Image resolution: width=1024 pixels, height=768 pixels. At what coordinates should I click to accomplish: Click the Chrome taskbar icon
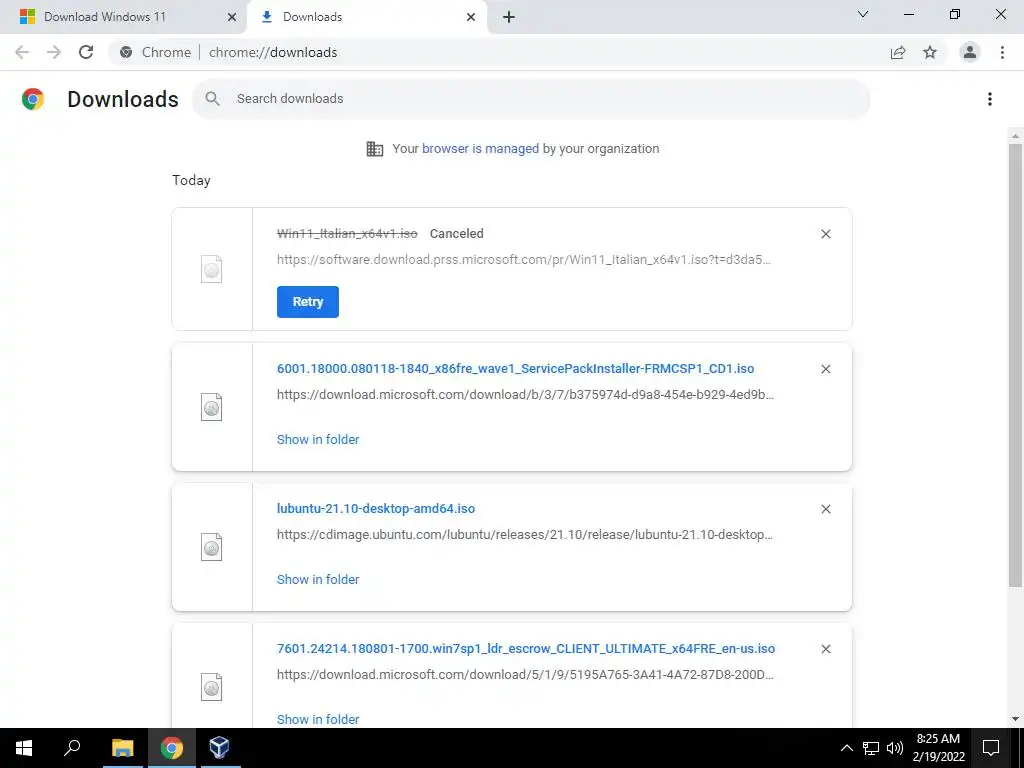point(171,748)
